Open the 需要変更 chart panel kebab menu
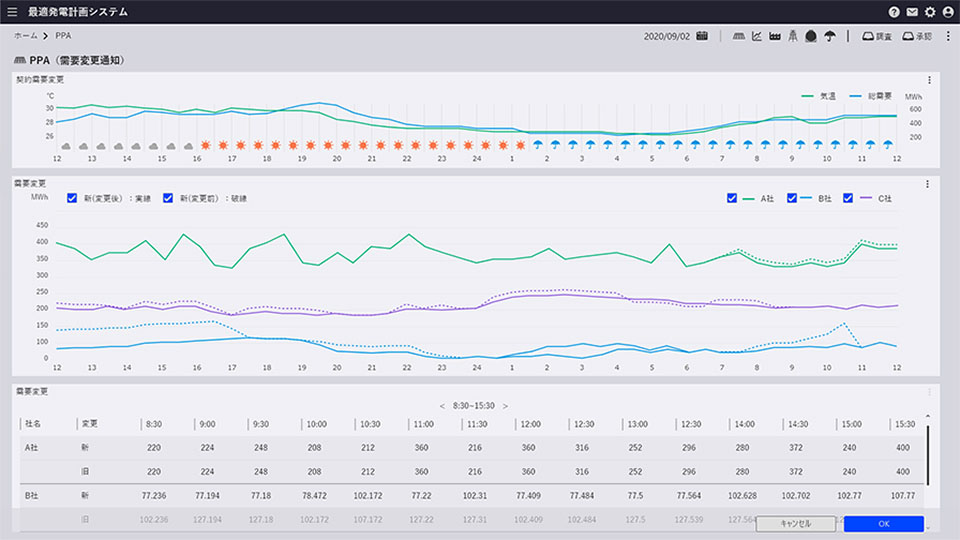This screenshot has width=960, height=540. [x=928, y=184]
